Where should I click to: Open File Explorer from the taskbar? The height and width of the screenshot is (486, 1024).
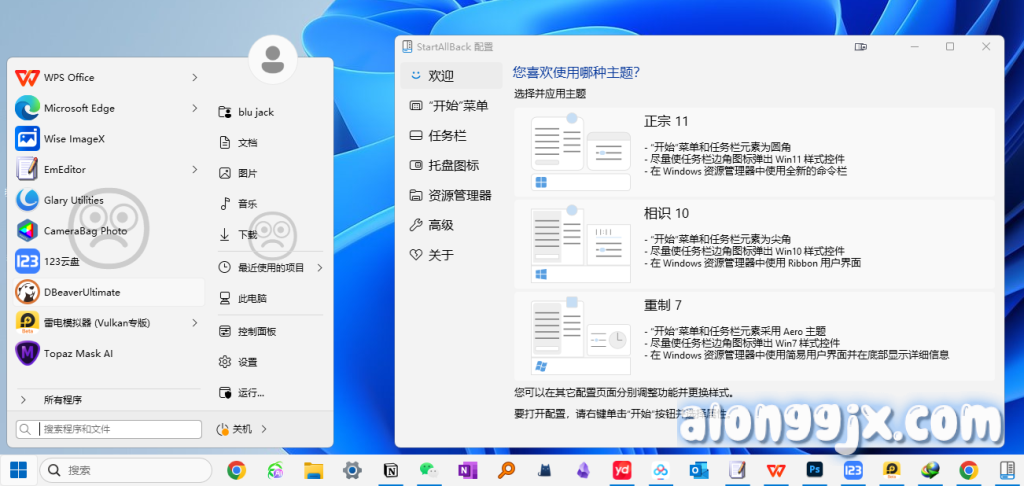click(314, 470)
